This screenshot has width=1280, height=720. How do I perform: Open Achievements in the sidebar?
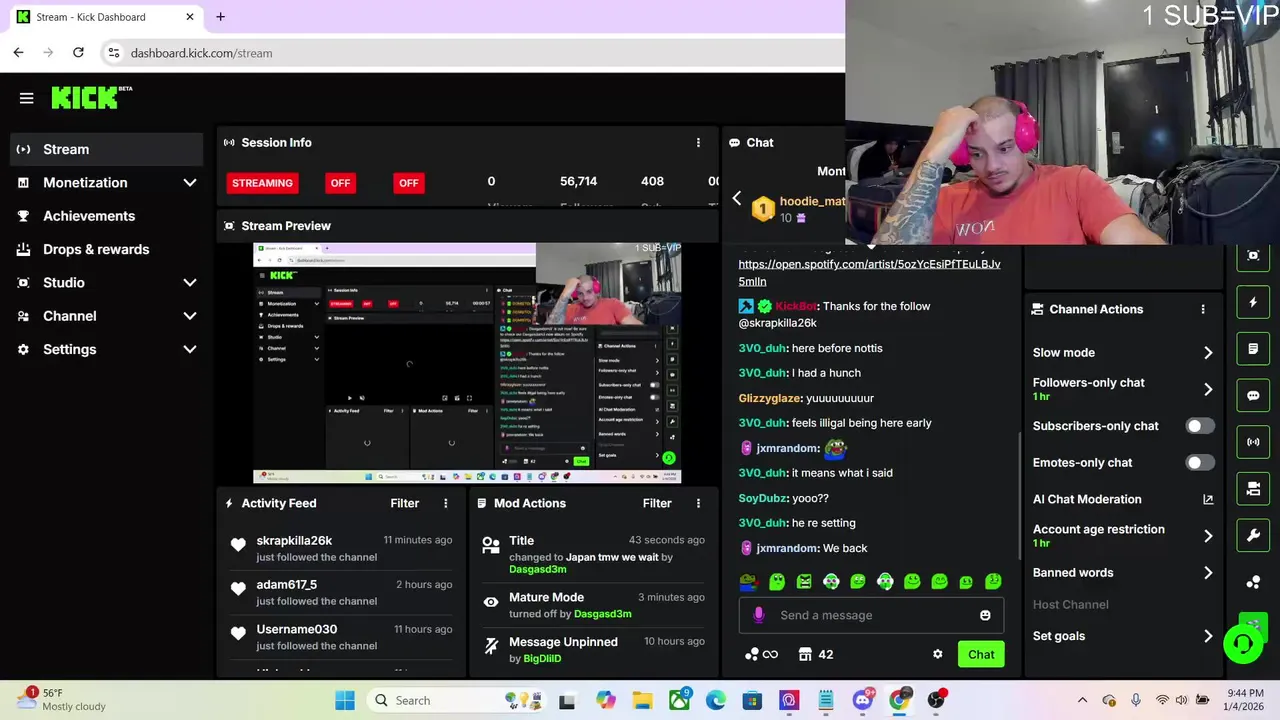click(107, 216)
